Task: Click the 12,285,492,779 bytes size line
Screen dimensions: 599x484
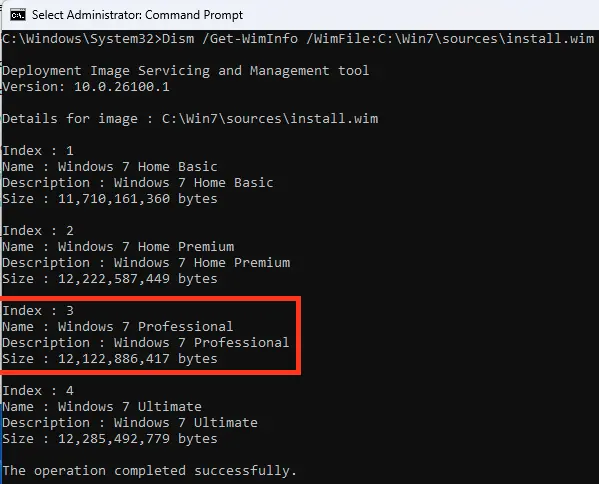Action: click(110, 439)
